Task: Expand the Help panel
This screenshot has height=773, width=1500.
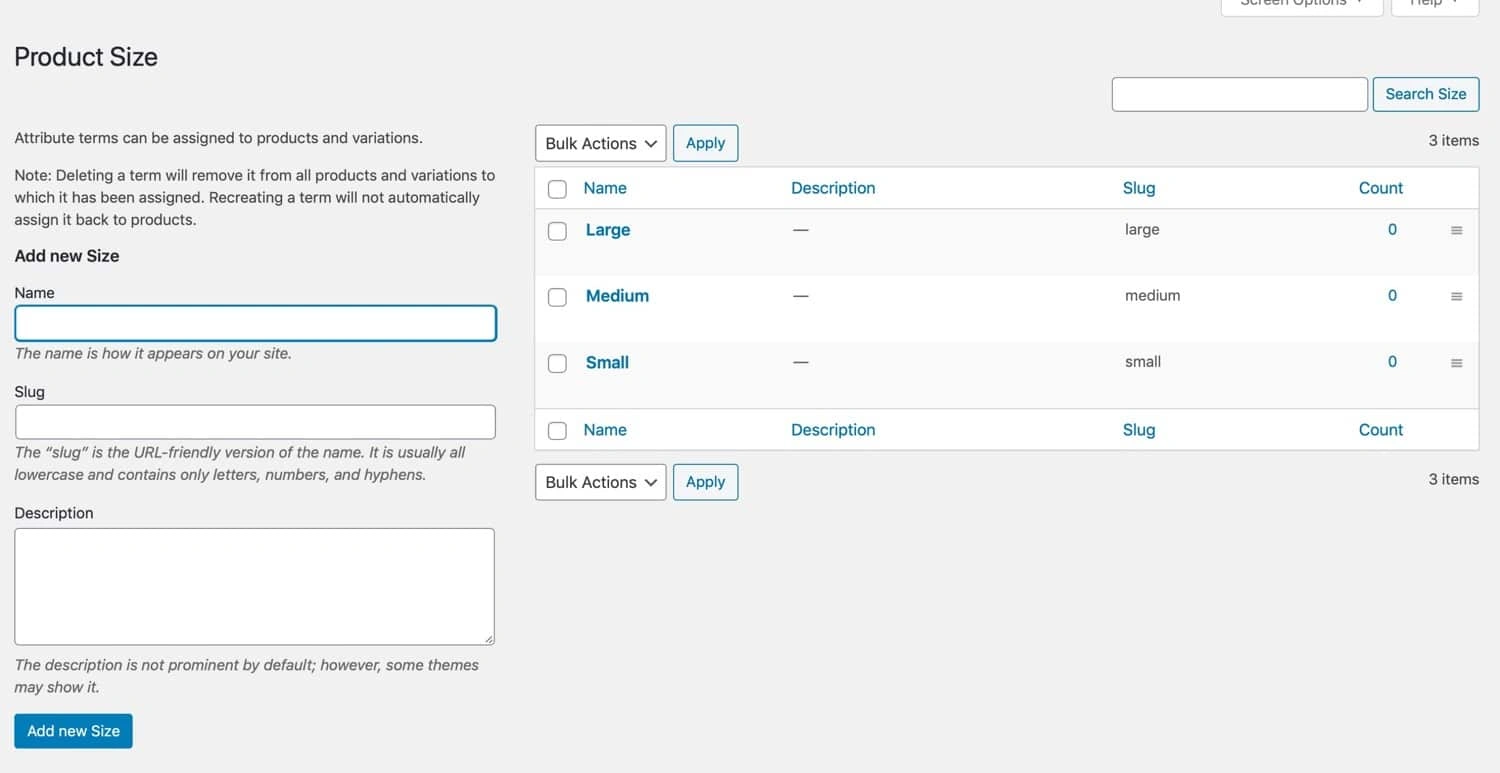Action: (x=1434, y=5)
